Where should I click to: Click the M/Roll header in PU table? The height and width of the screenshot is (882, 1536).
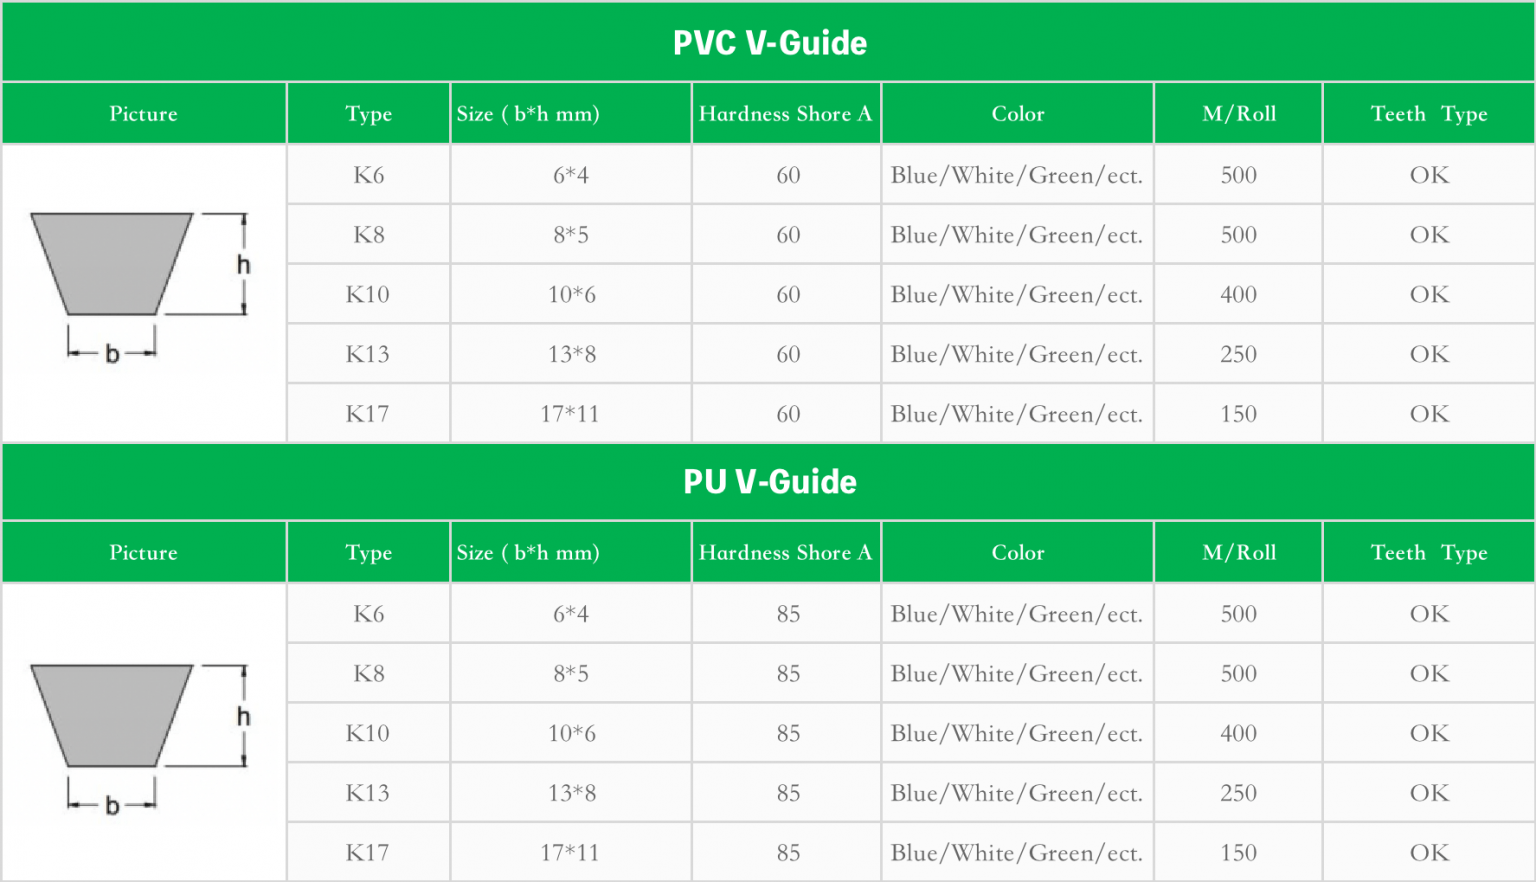click(1238, 552)
